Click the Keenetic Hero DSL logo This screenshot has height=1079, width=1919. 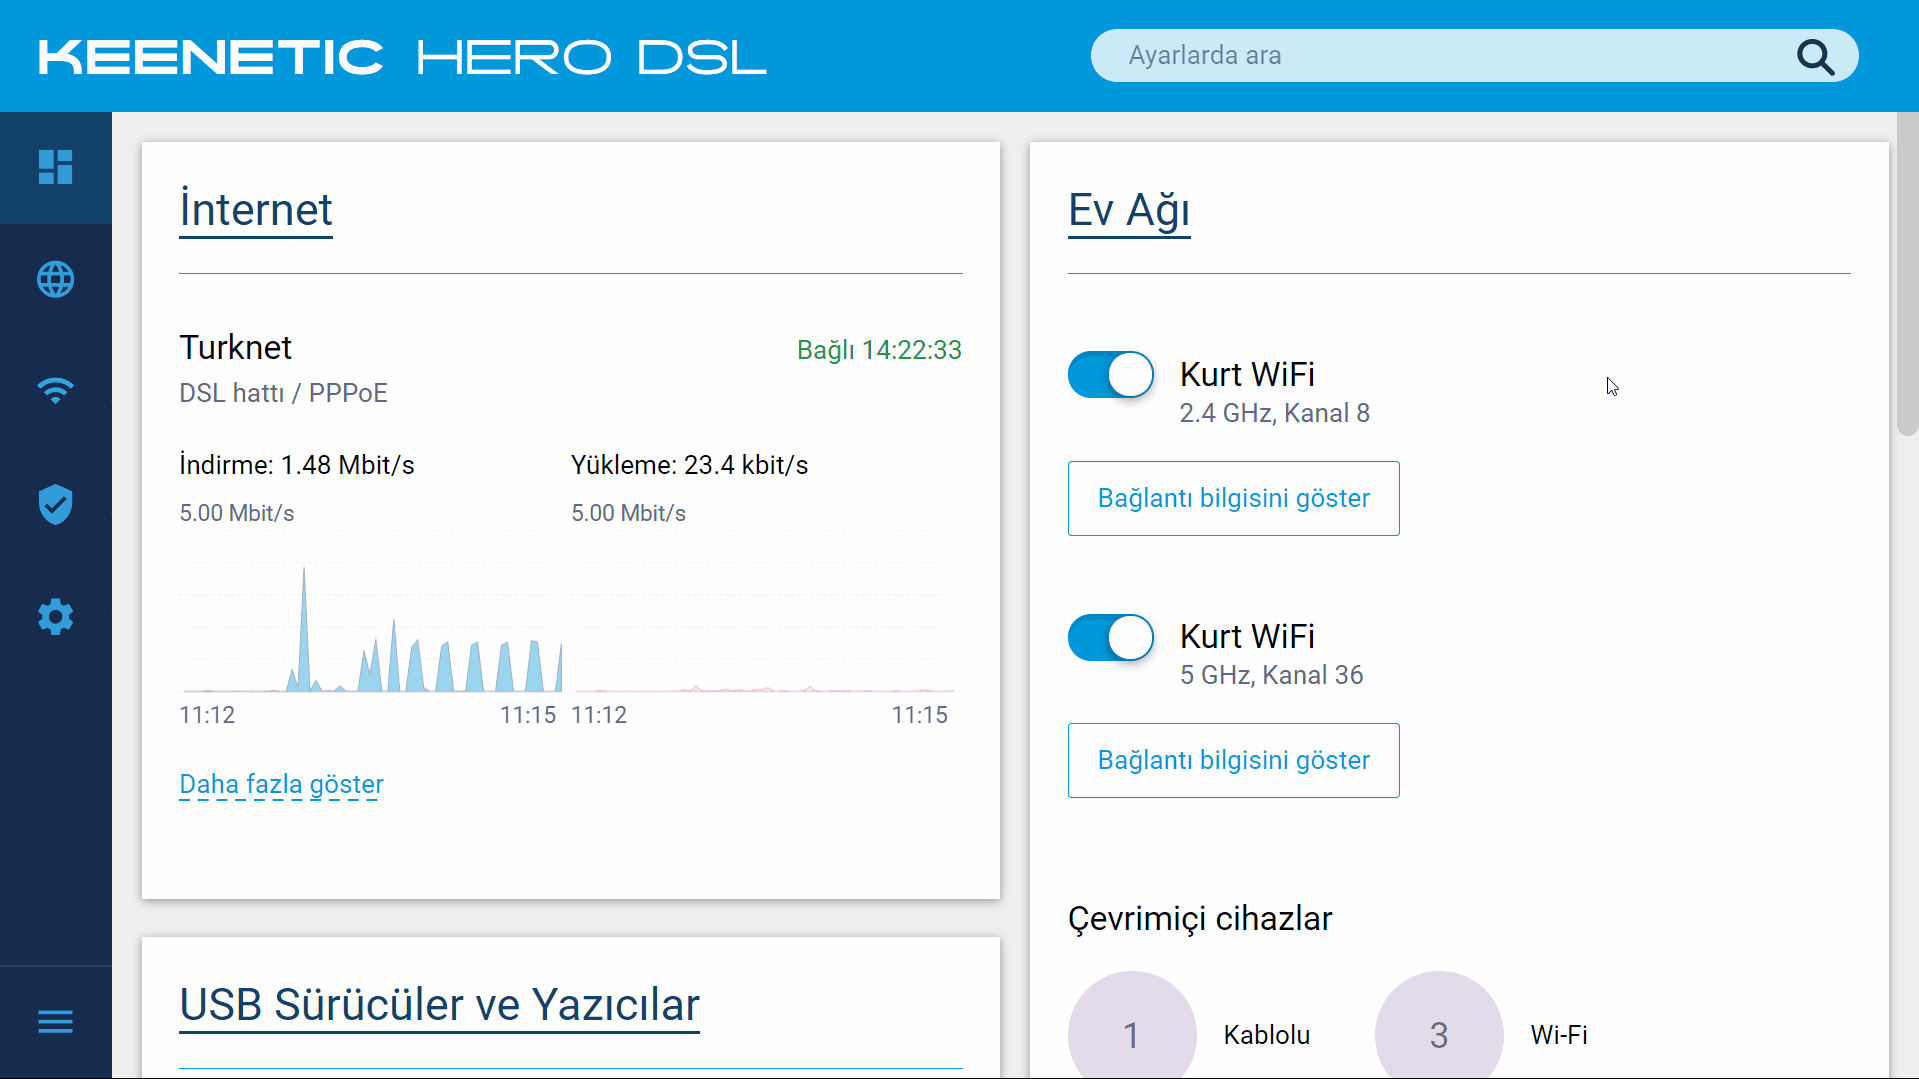pos(402,57)
